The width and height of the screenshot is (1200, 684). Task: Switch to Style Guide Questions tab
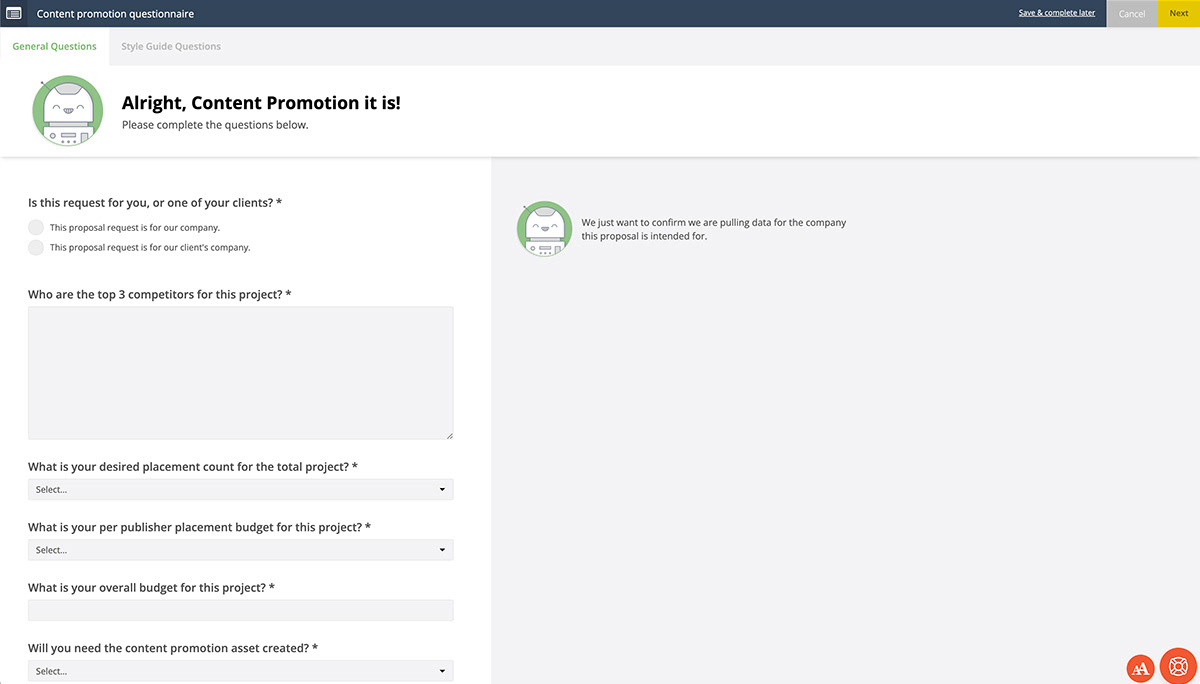coord(171,46)
